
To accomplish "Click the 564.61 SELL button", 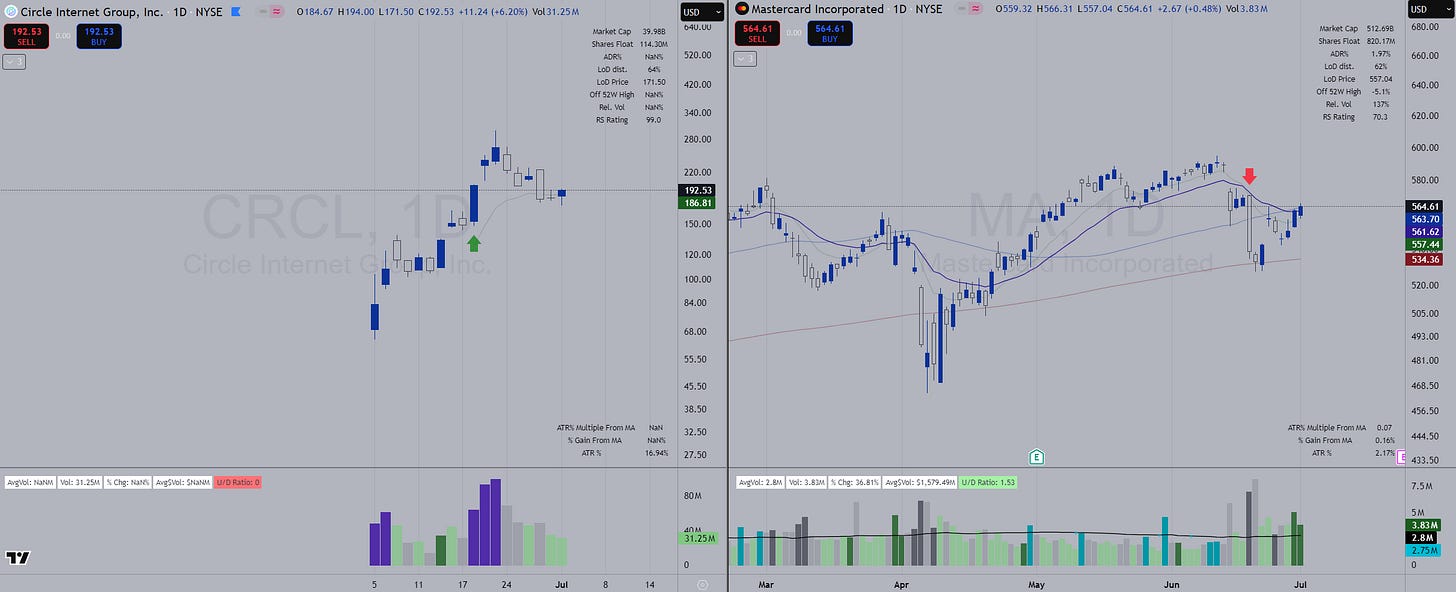I will [757, 33].
